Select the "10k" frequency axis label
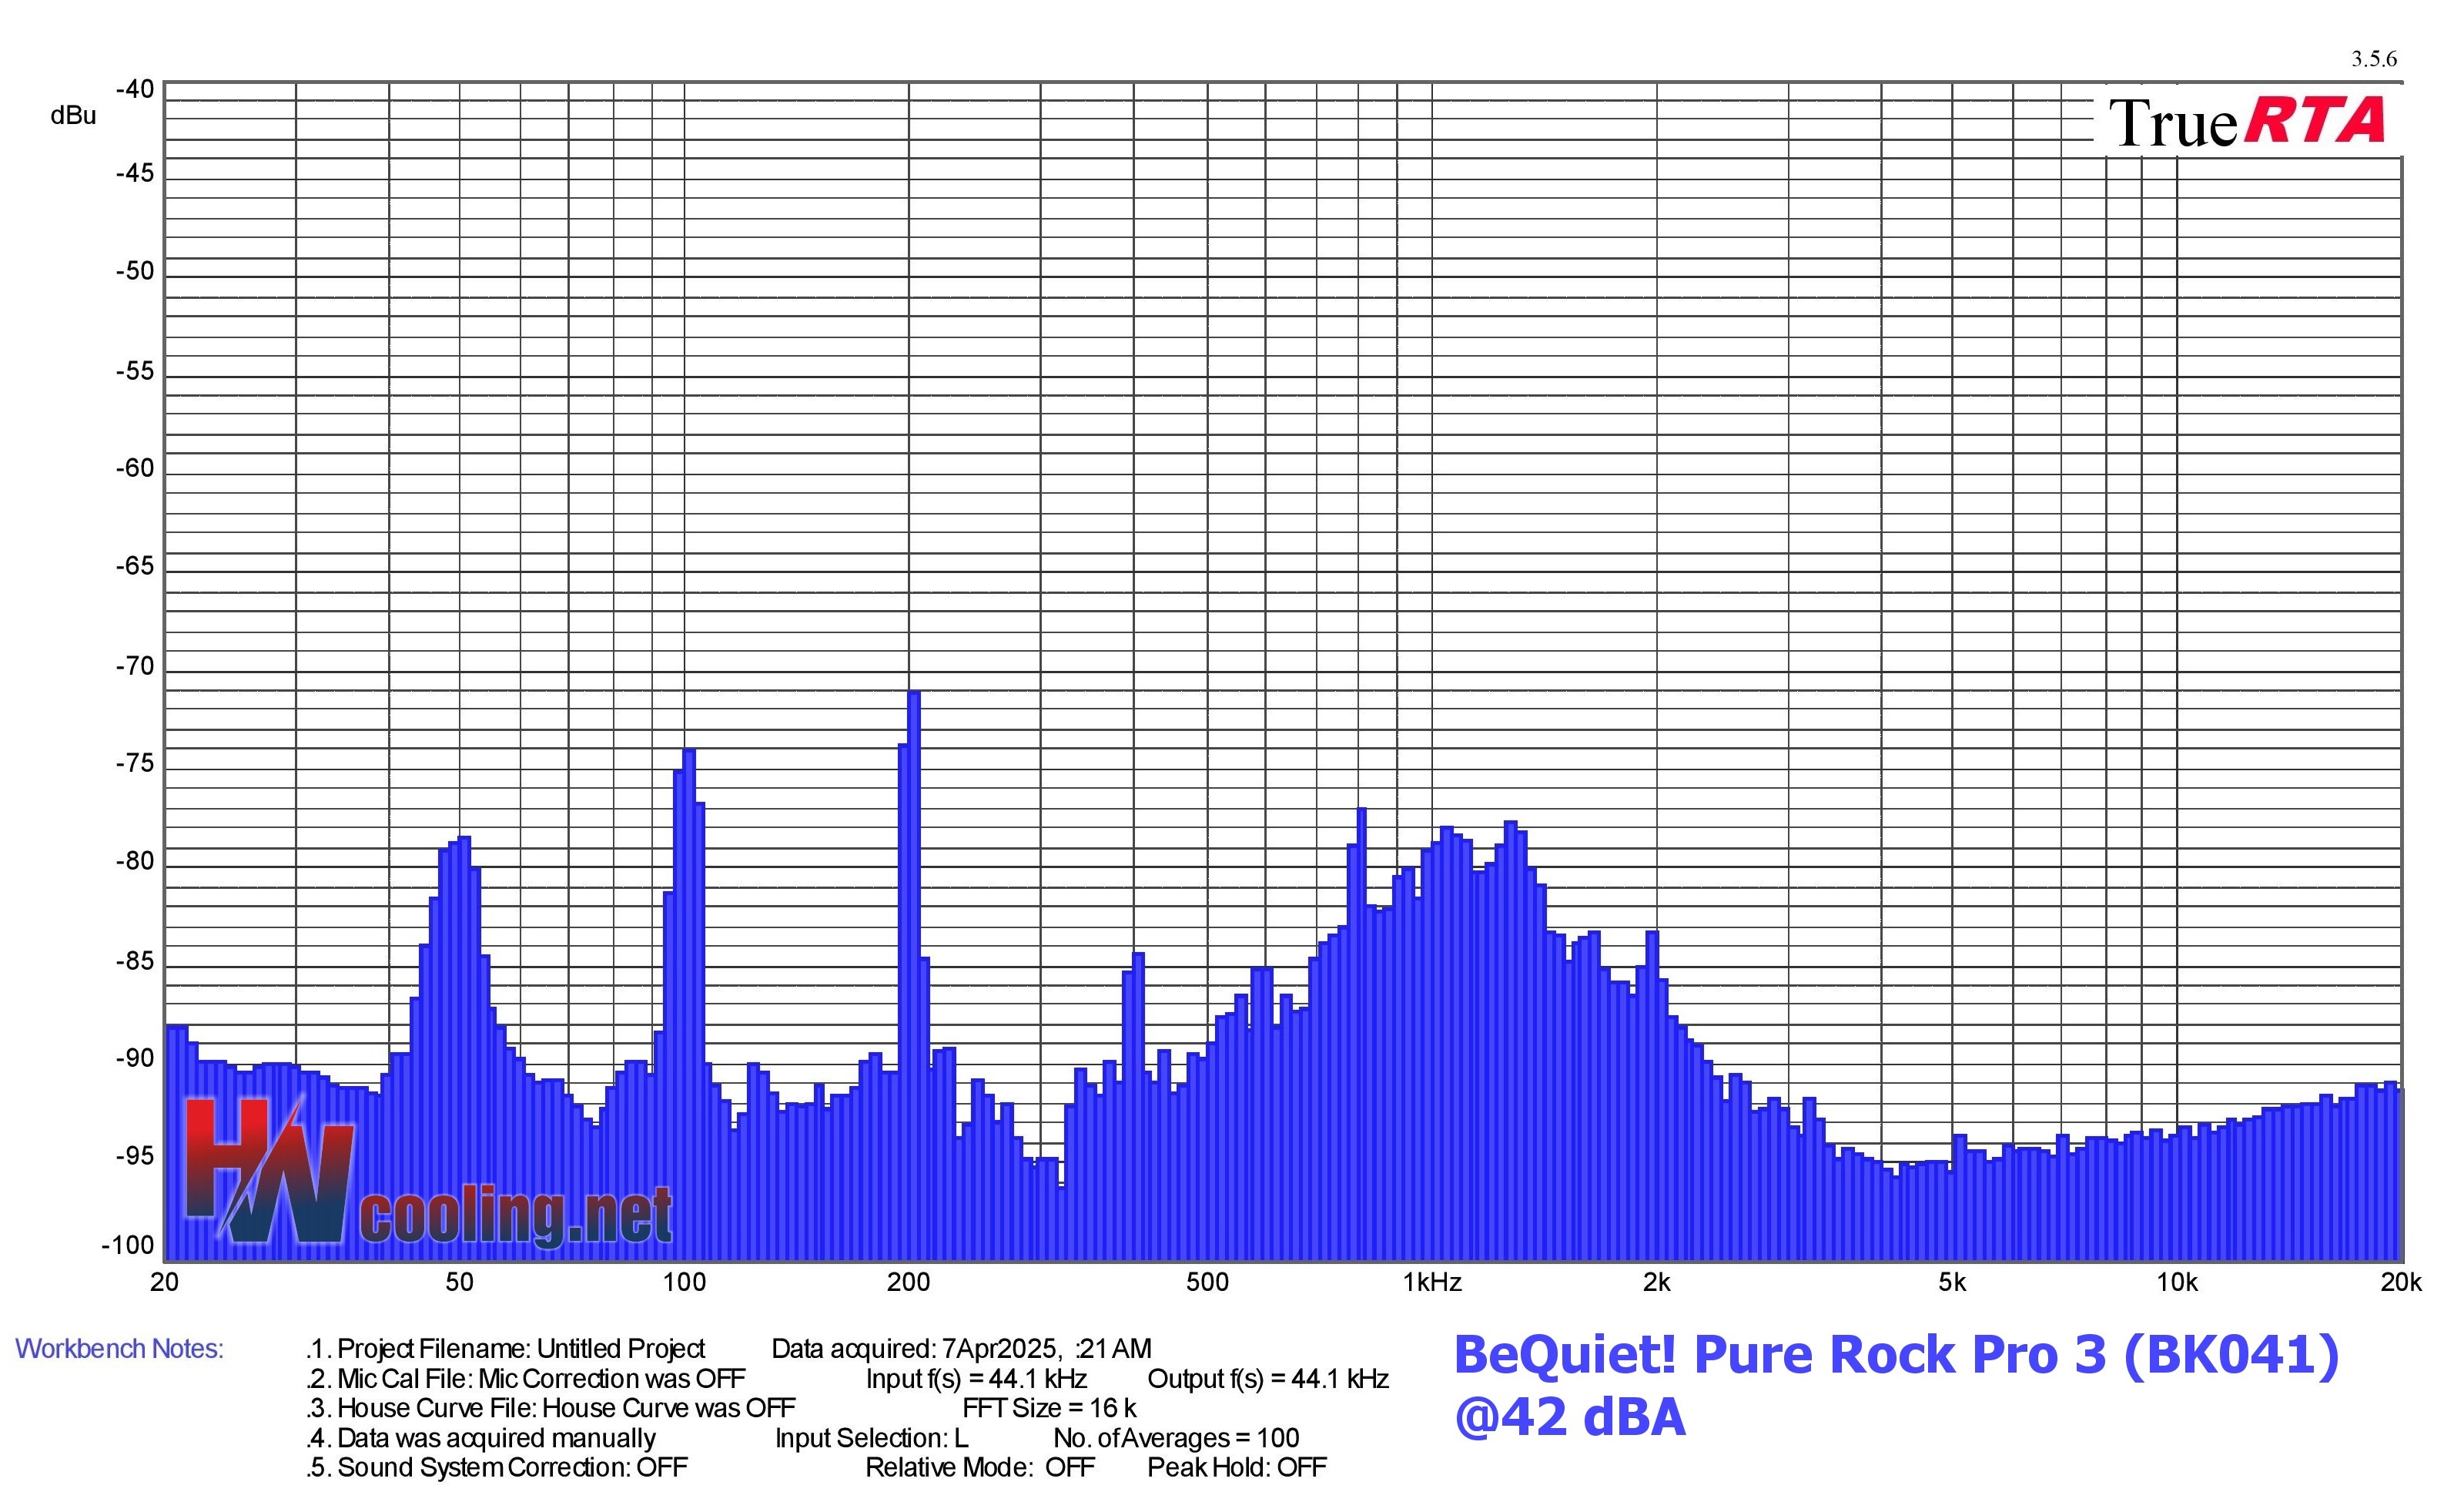2464x1502 pixels. 2177,1282
